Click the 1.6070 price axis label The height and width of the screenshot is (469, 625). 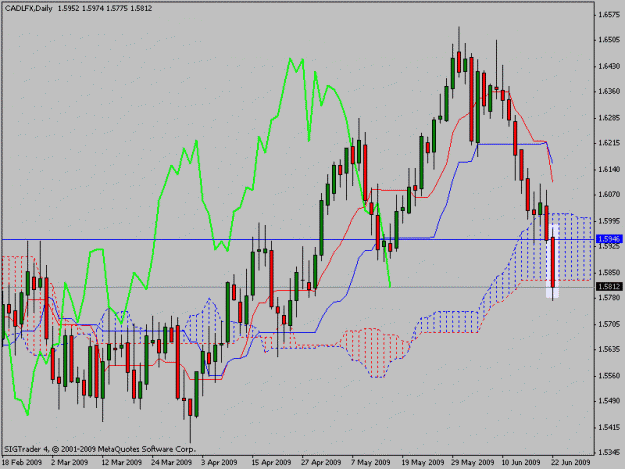click(609, 194)
